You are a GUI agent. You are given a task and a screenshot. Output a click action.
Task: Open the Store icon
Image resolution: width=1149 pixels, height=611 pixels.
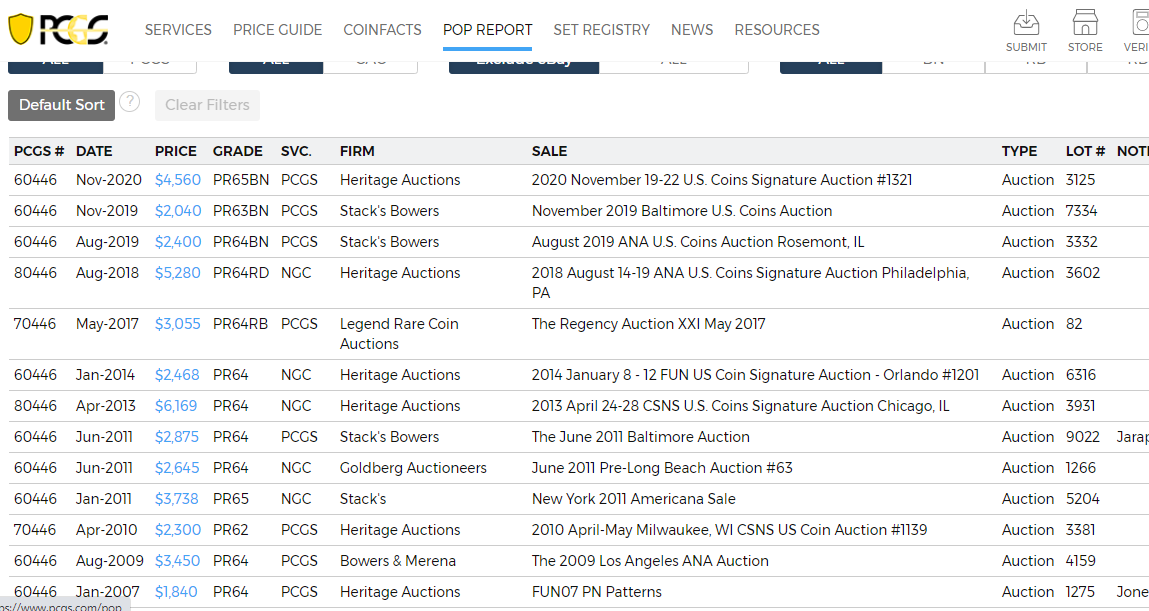pyautogui.click(x=1085, y=30)
